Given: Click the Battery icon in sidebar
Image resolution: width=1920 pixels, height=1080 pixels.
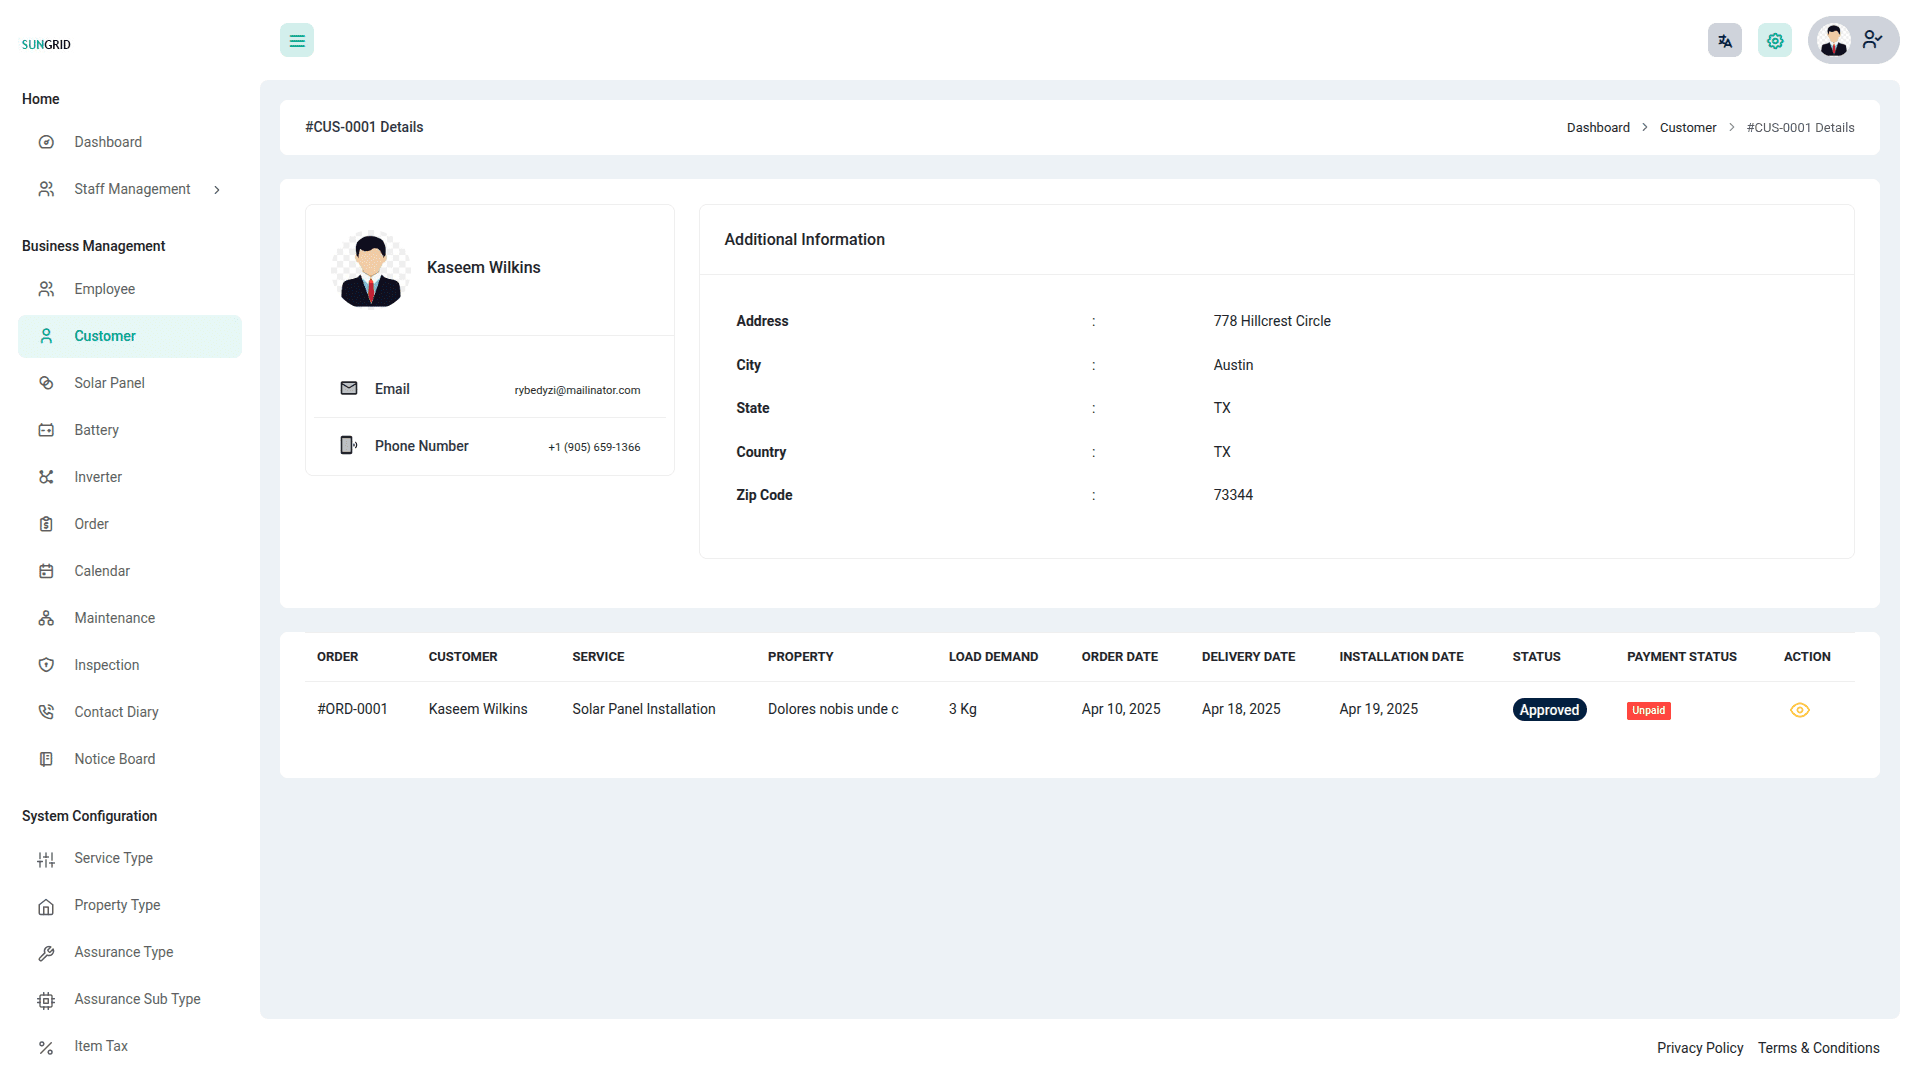Looking at the screenshot, I should (x=47, y=430).
